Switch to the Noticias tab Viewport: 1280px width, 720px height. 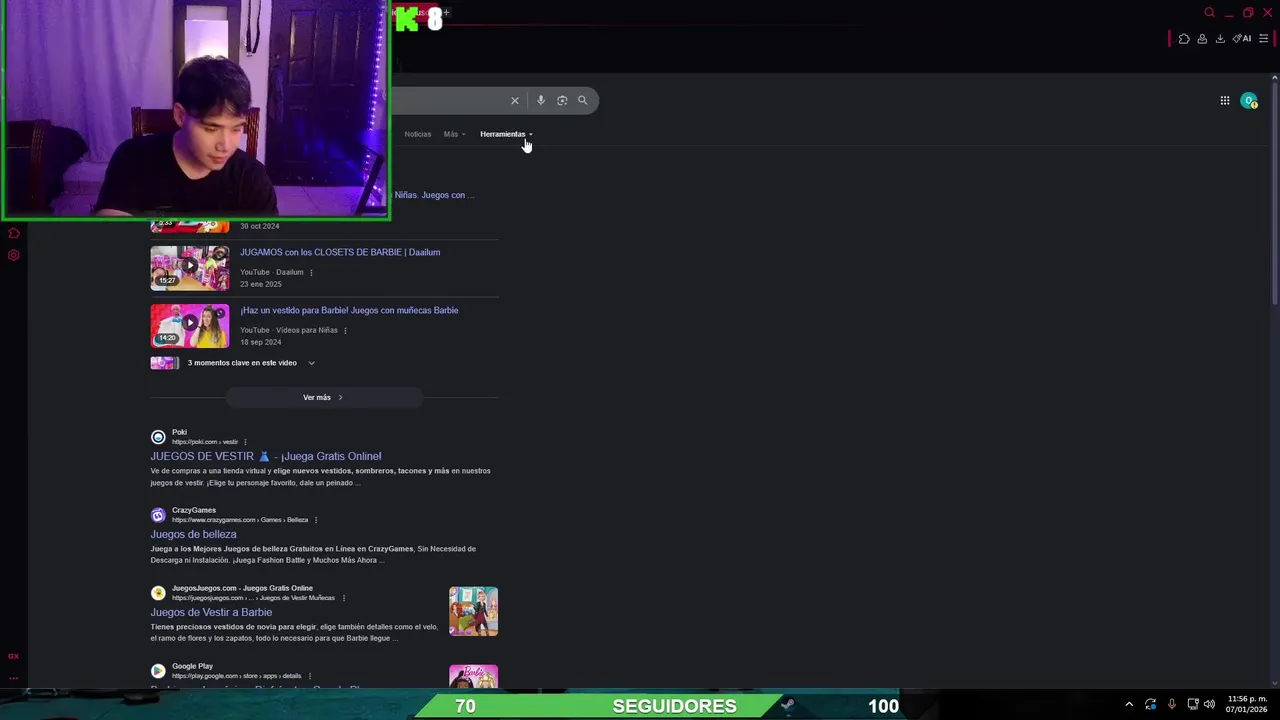point(418,134)
